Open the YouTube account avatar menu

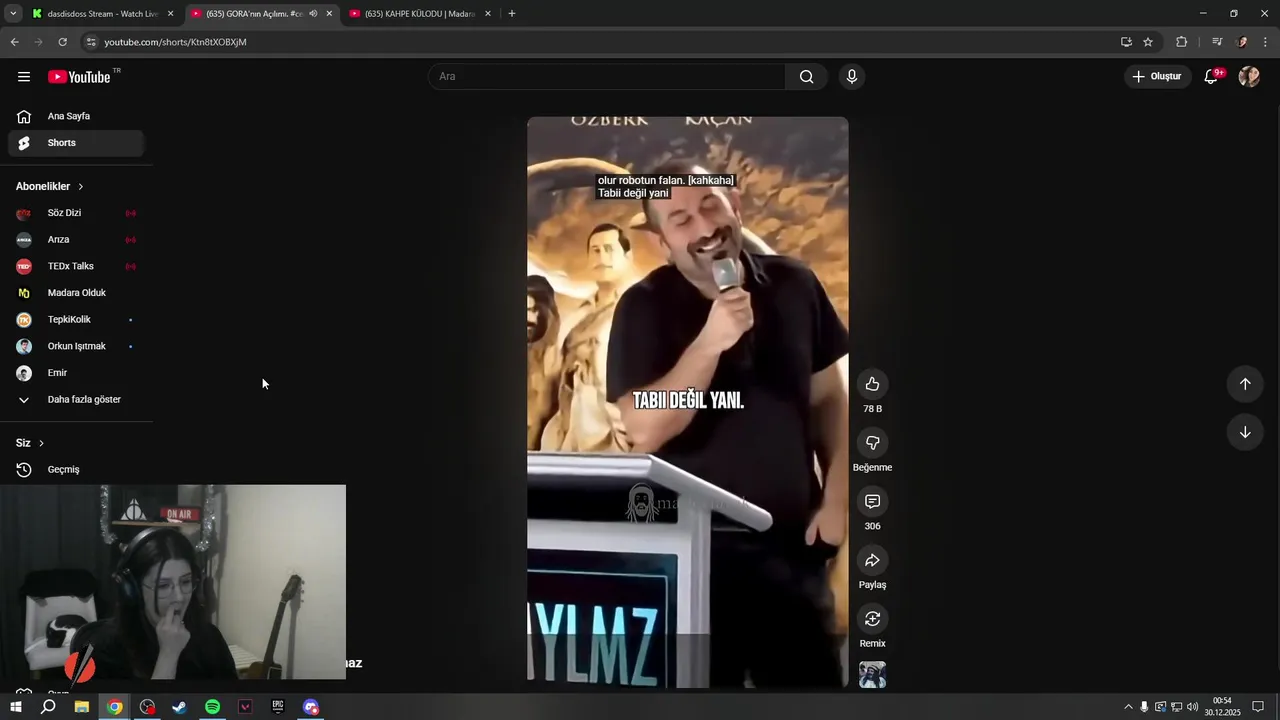pos(1249,77)
